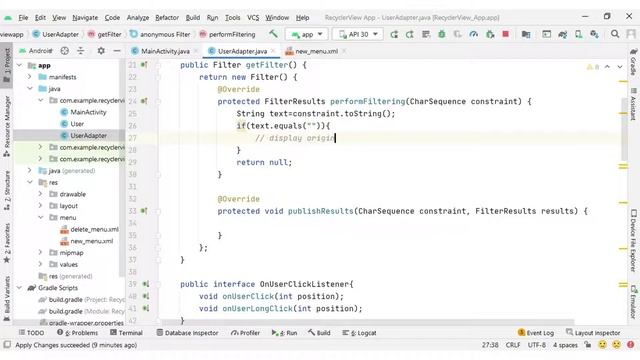Click the read-only lock icon in status bar
The image size is (640, 360).
587,345
